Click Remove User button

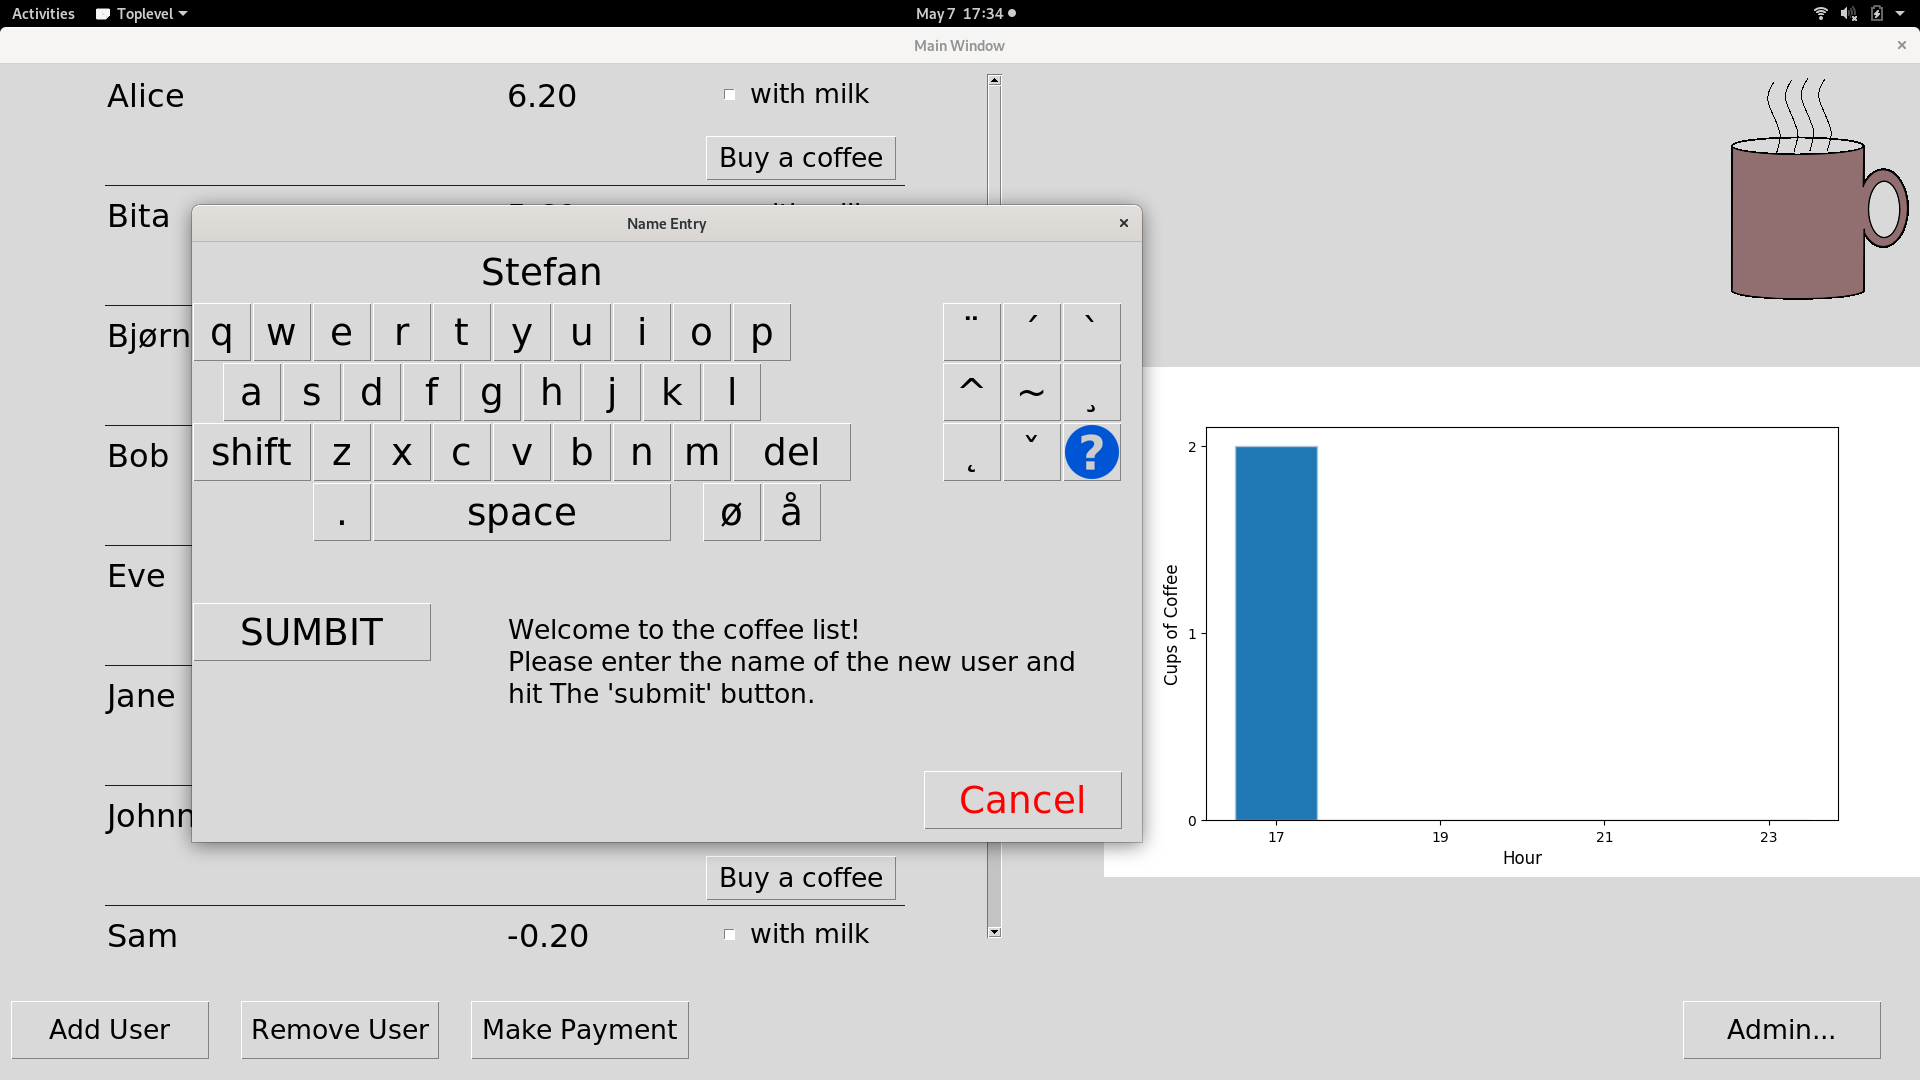(340, 1030)
